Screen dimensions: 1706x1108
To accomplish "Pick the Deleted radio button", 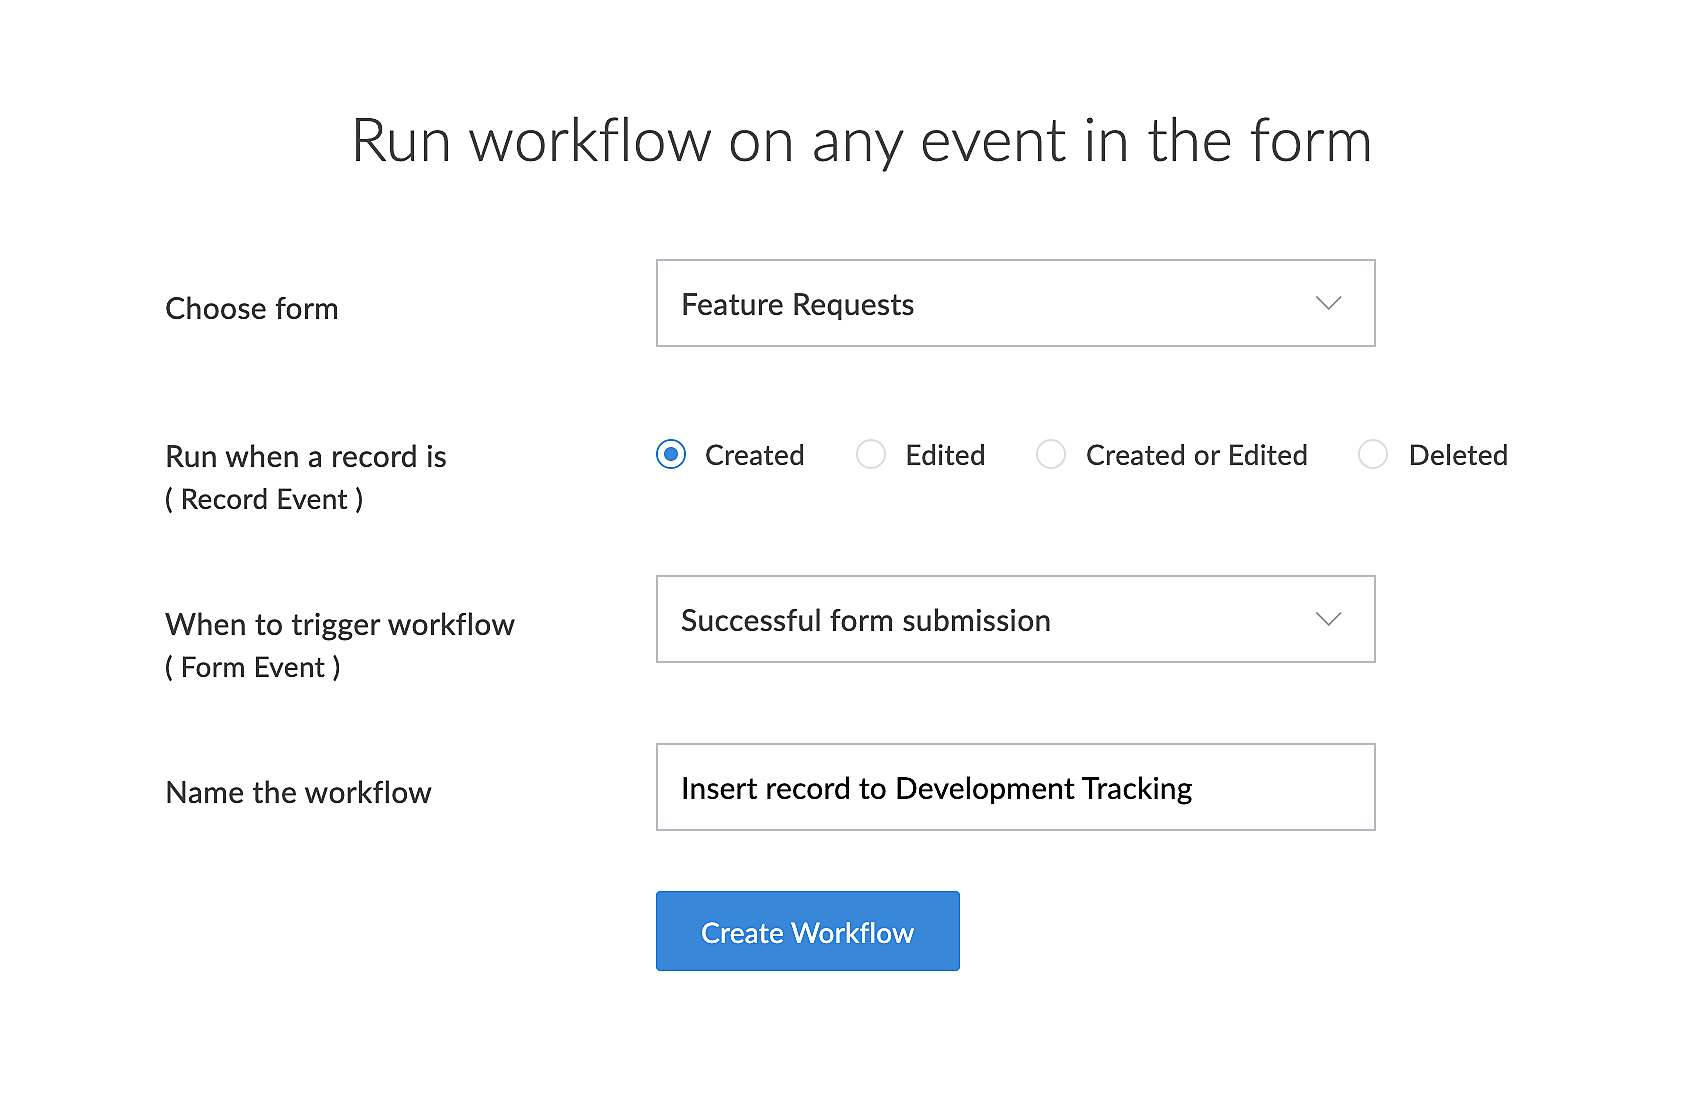I will (1373, 455).
